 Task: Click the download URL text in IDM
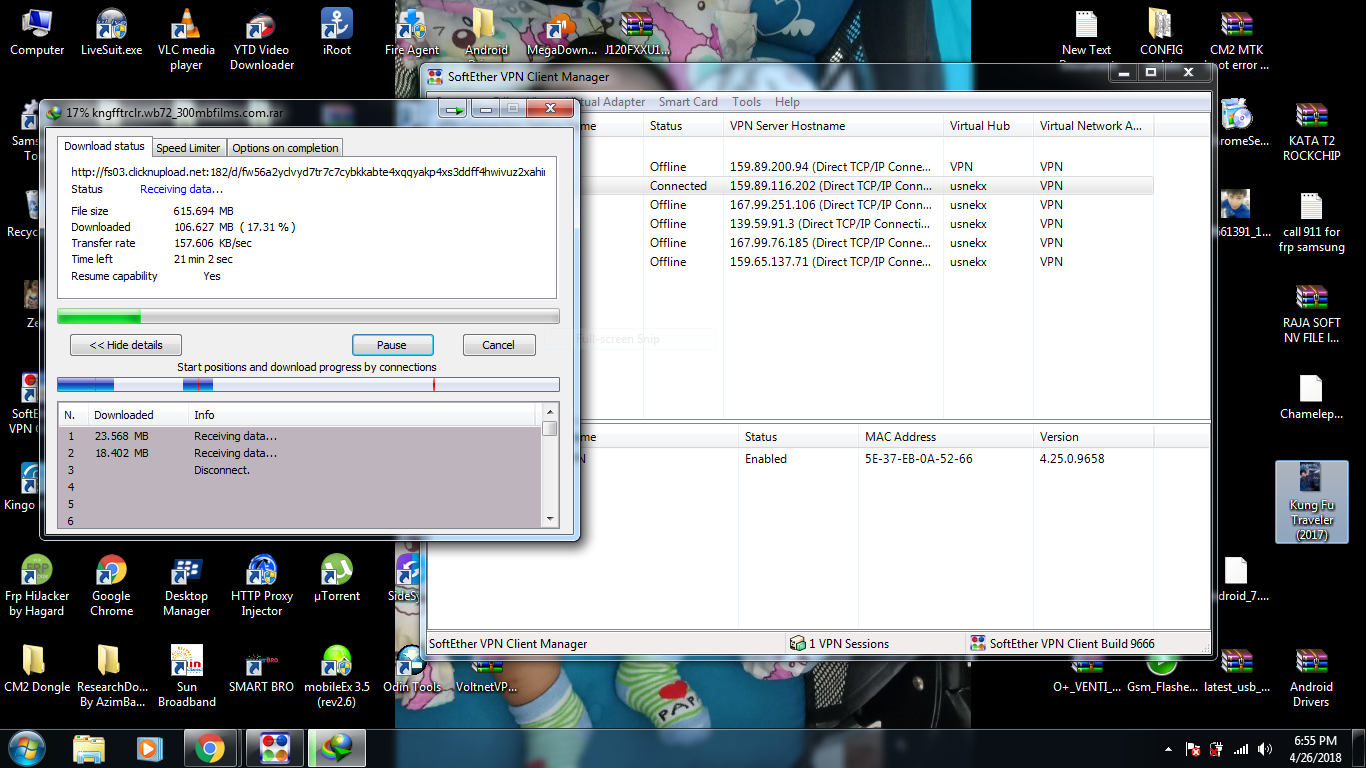pos(308,172)
